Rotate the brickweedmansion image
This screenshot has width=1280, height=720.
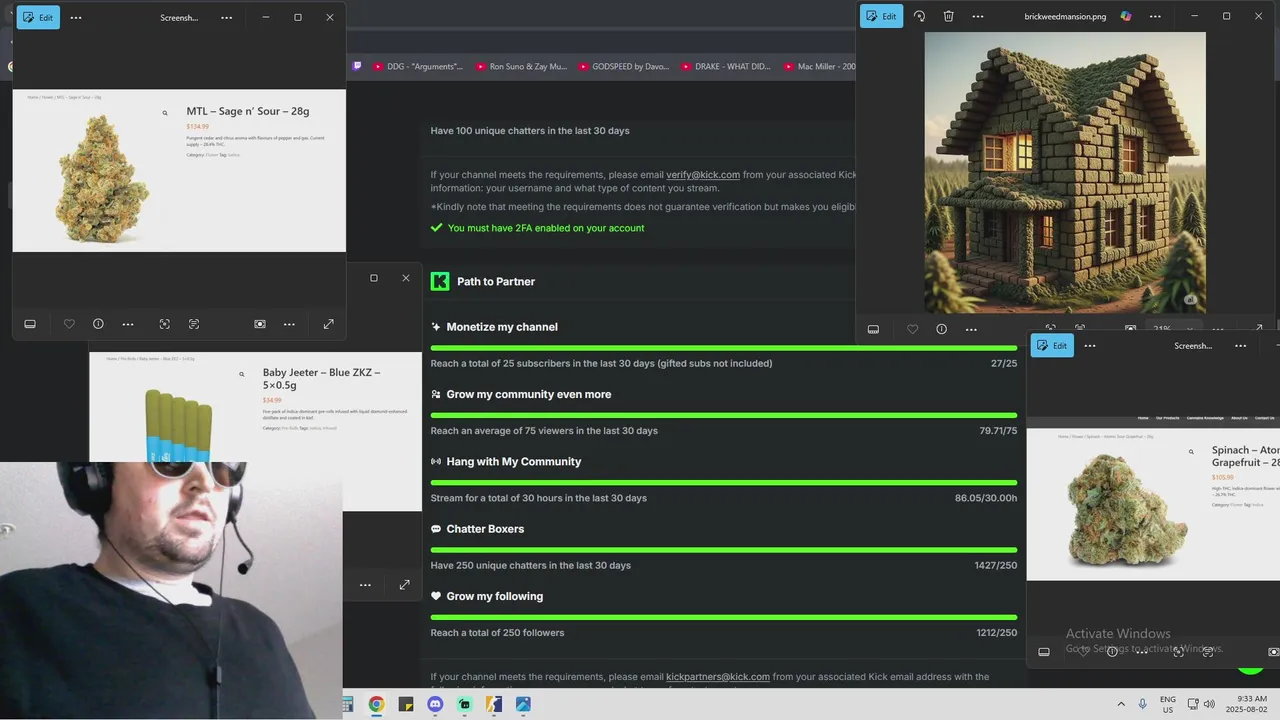click(x=920, y=16)
